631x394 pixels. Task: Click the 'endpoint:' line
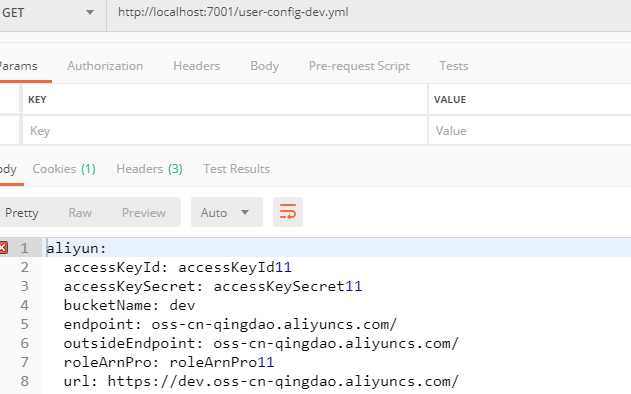click(x=230, y=324)
